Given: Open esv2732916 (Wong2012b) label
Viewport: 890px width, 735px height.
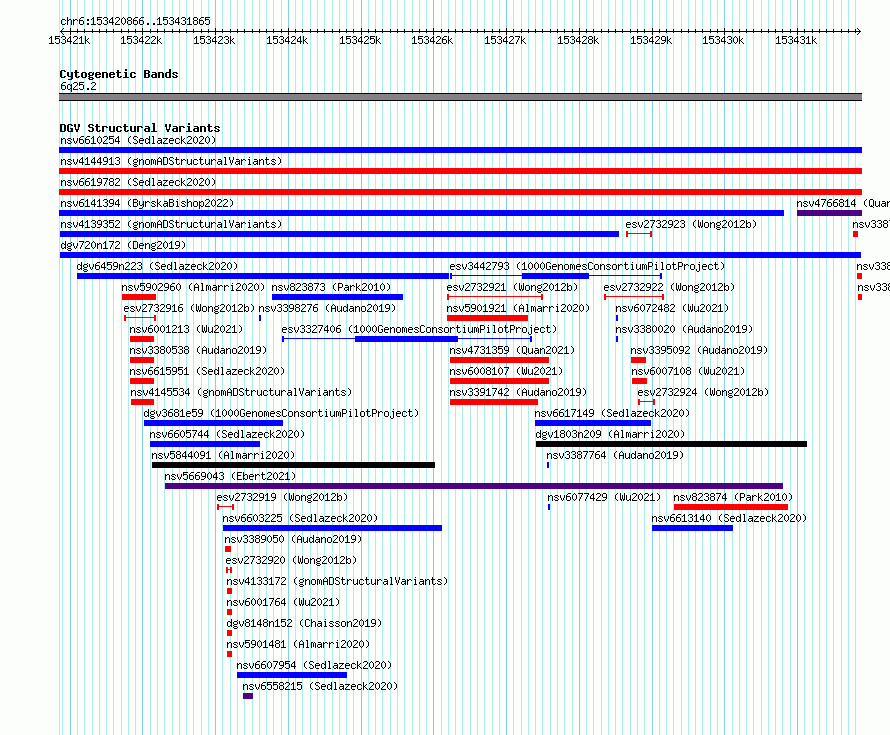Looking at the screenshot, I should pos(189,308).
